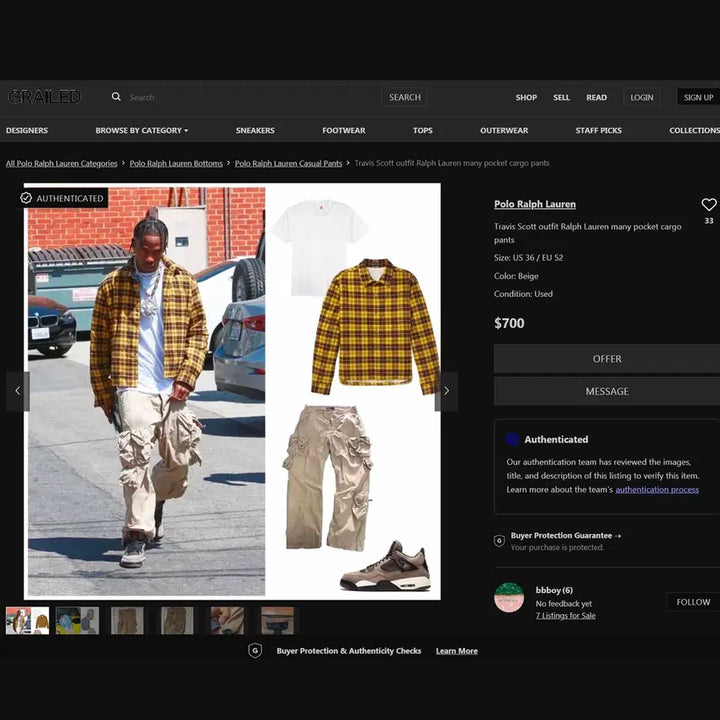Click the magnifying glass search icon
720x720 pixels.
pos(116,96)
